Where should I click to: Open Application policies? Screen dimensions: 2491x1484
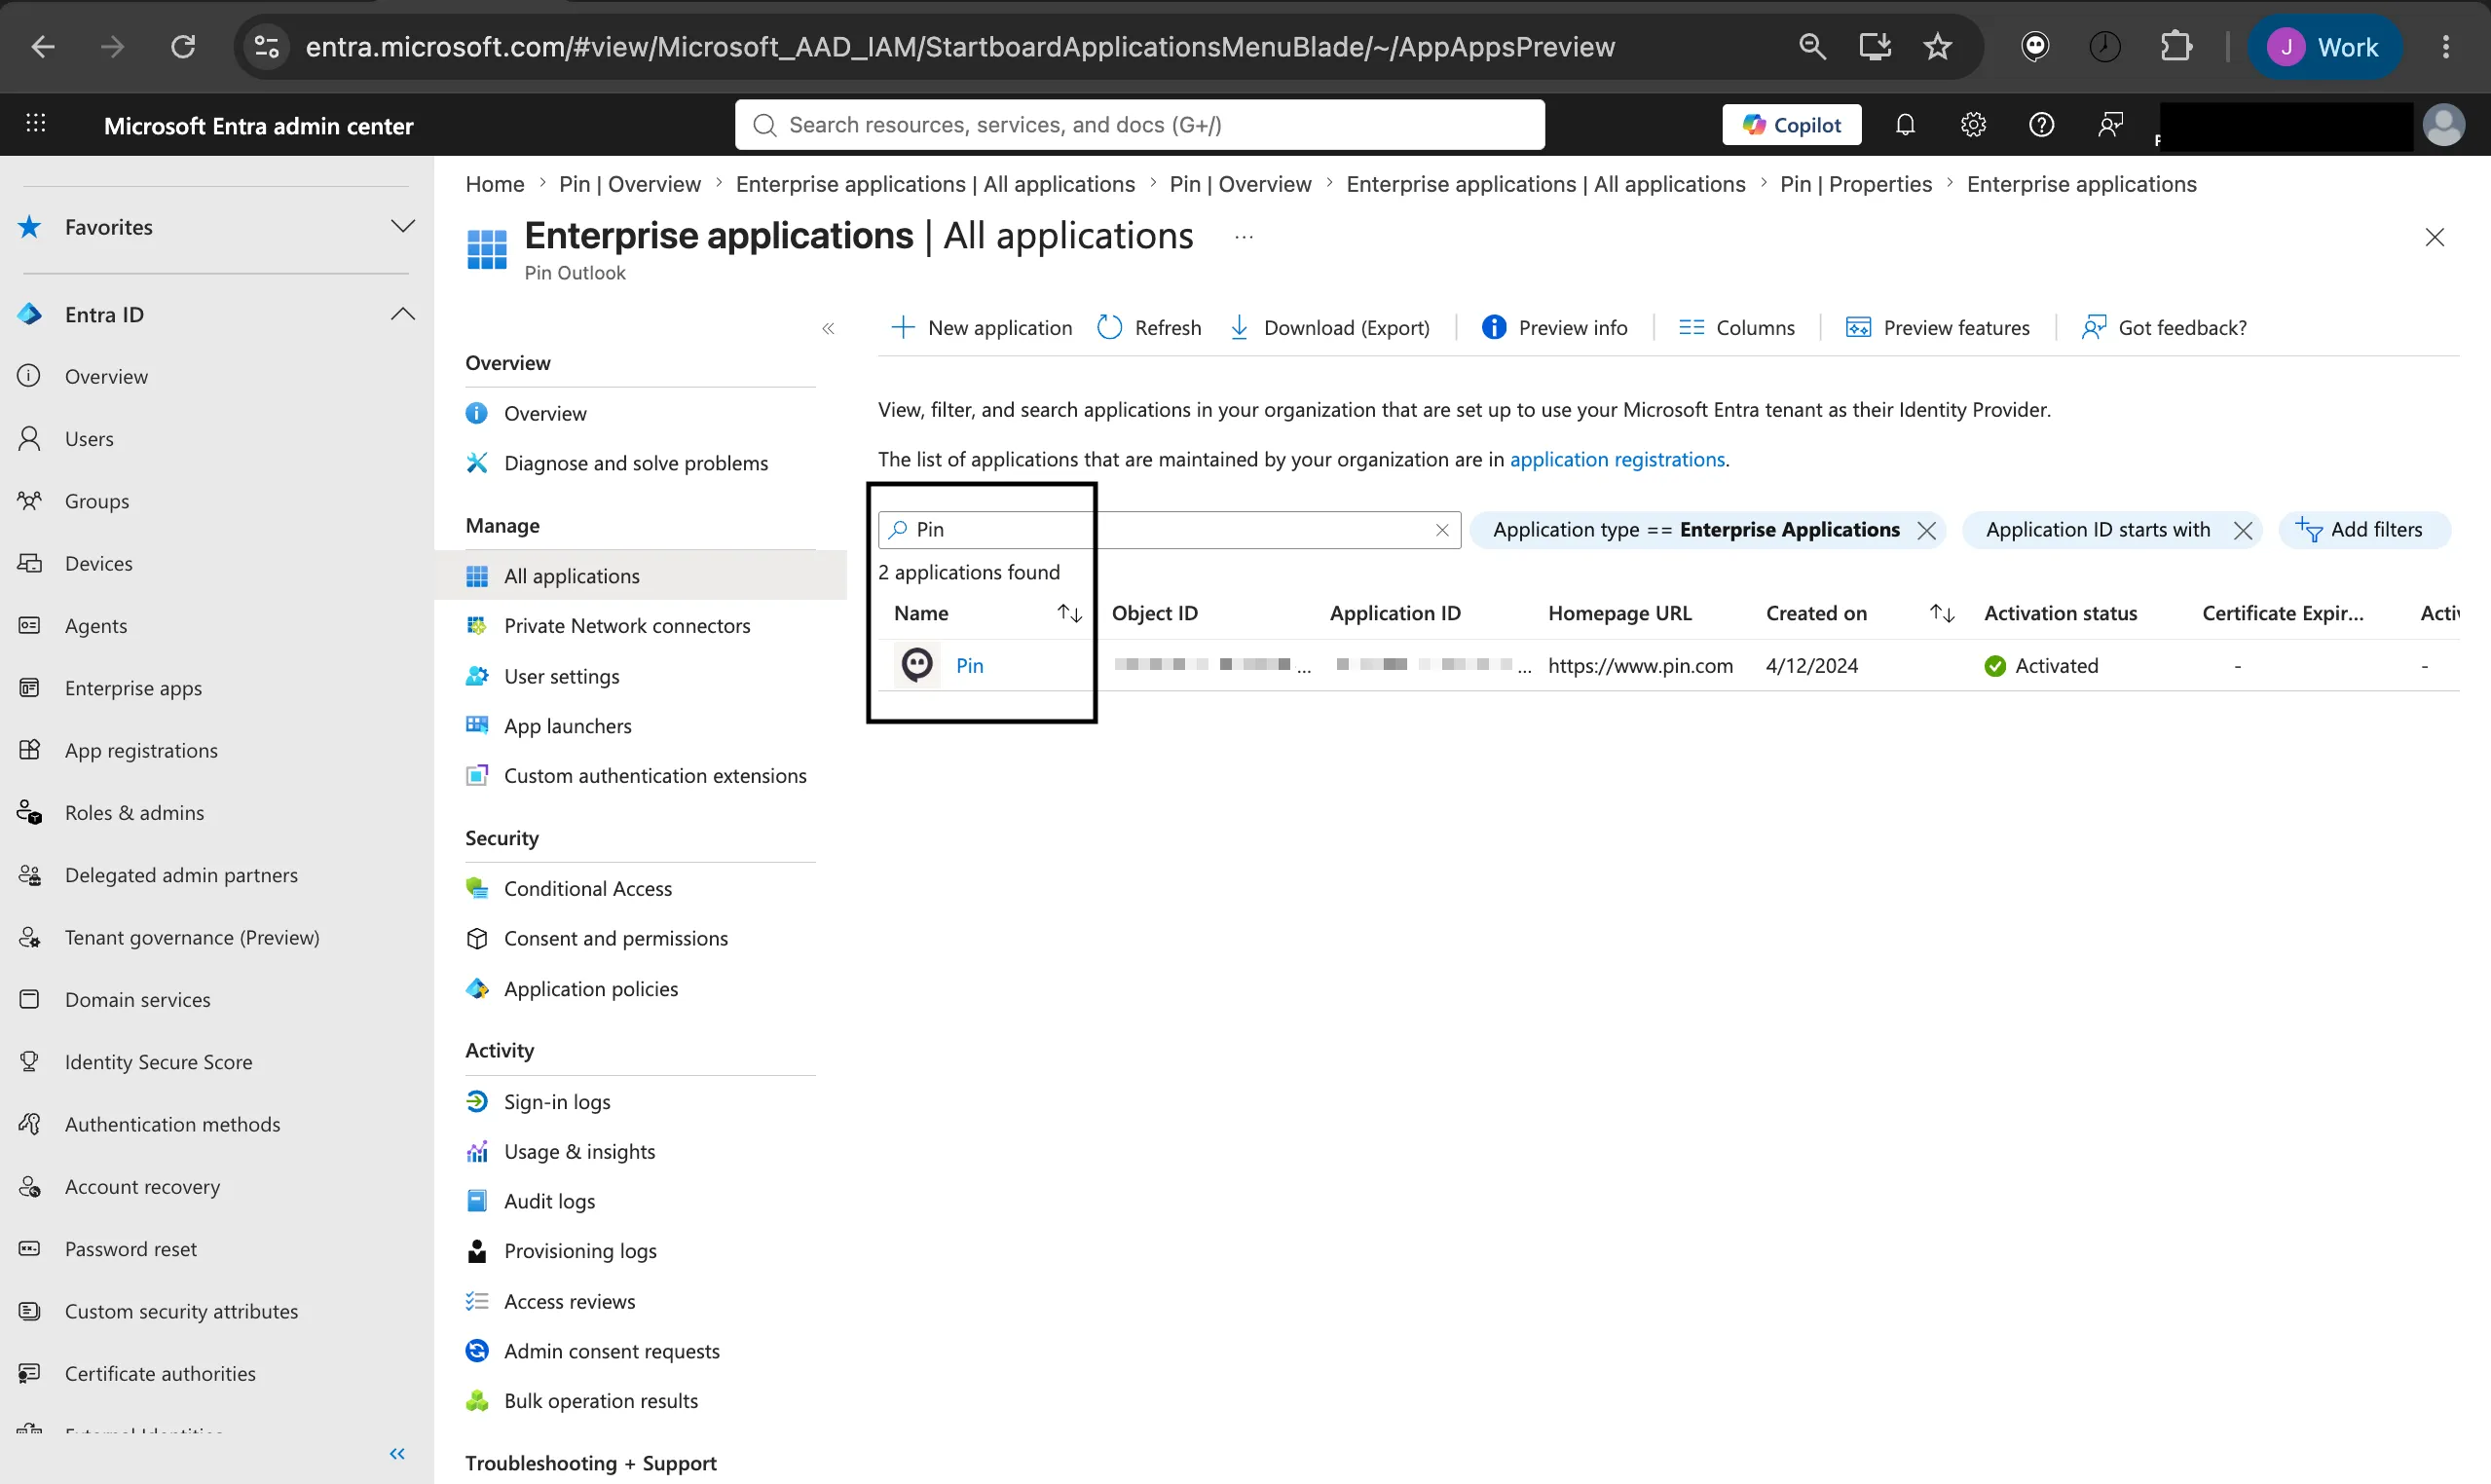591,989
